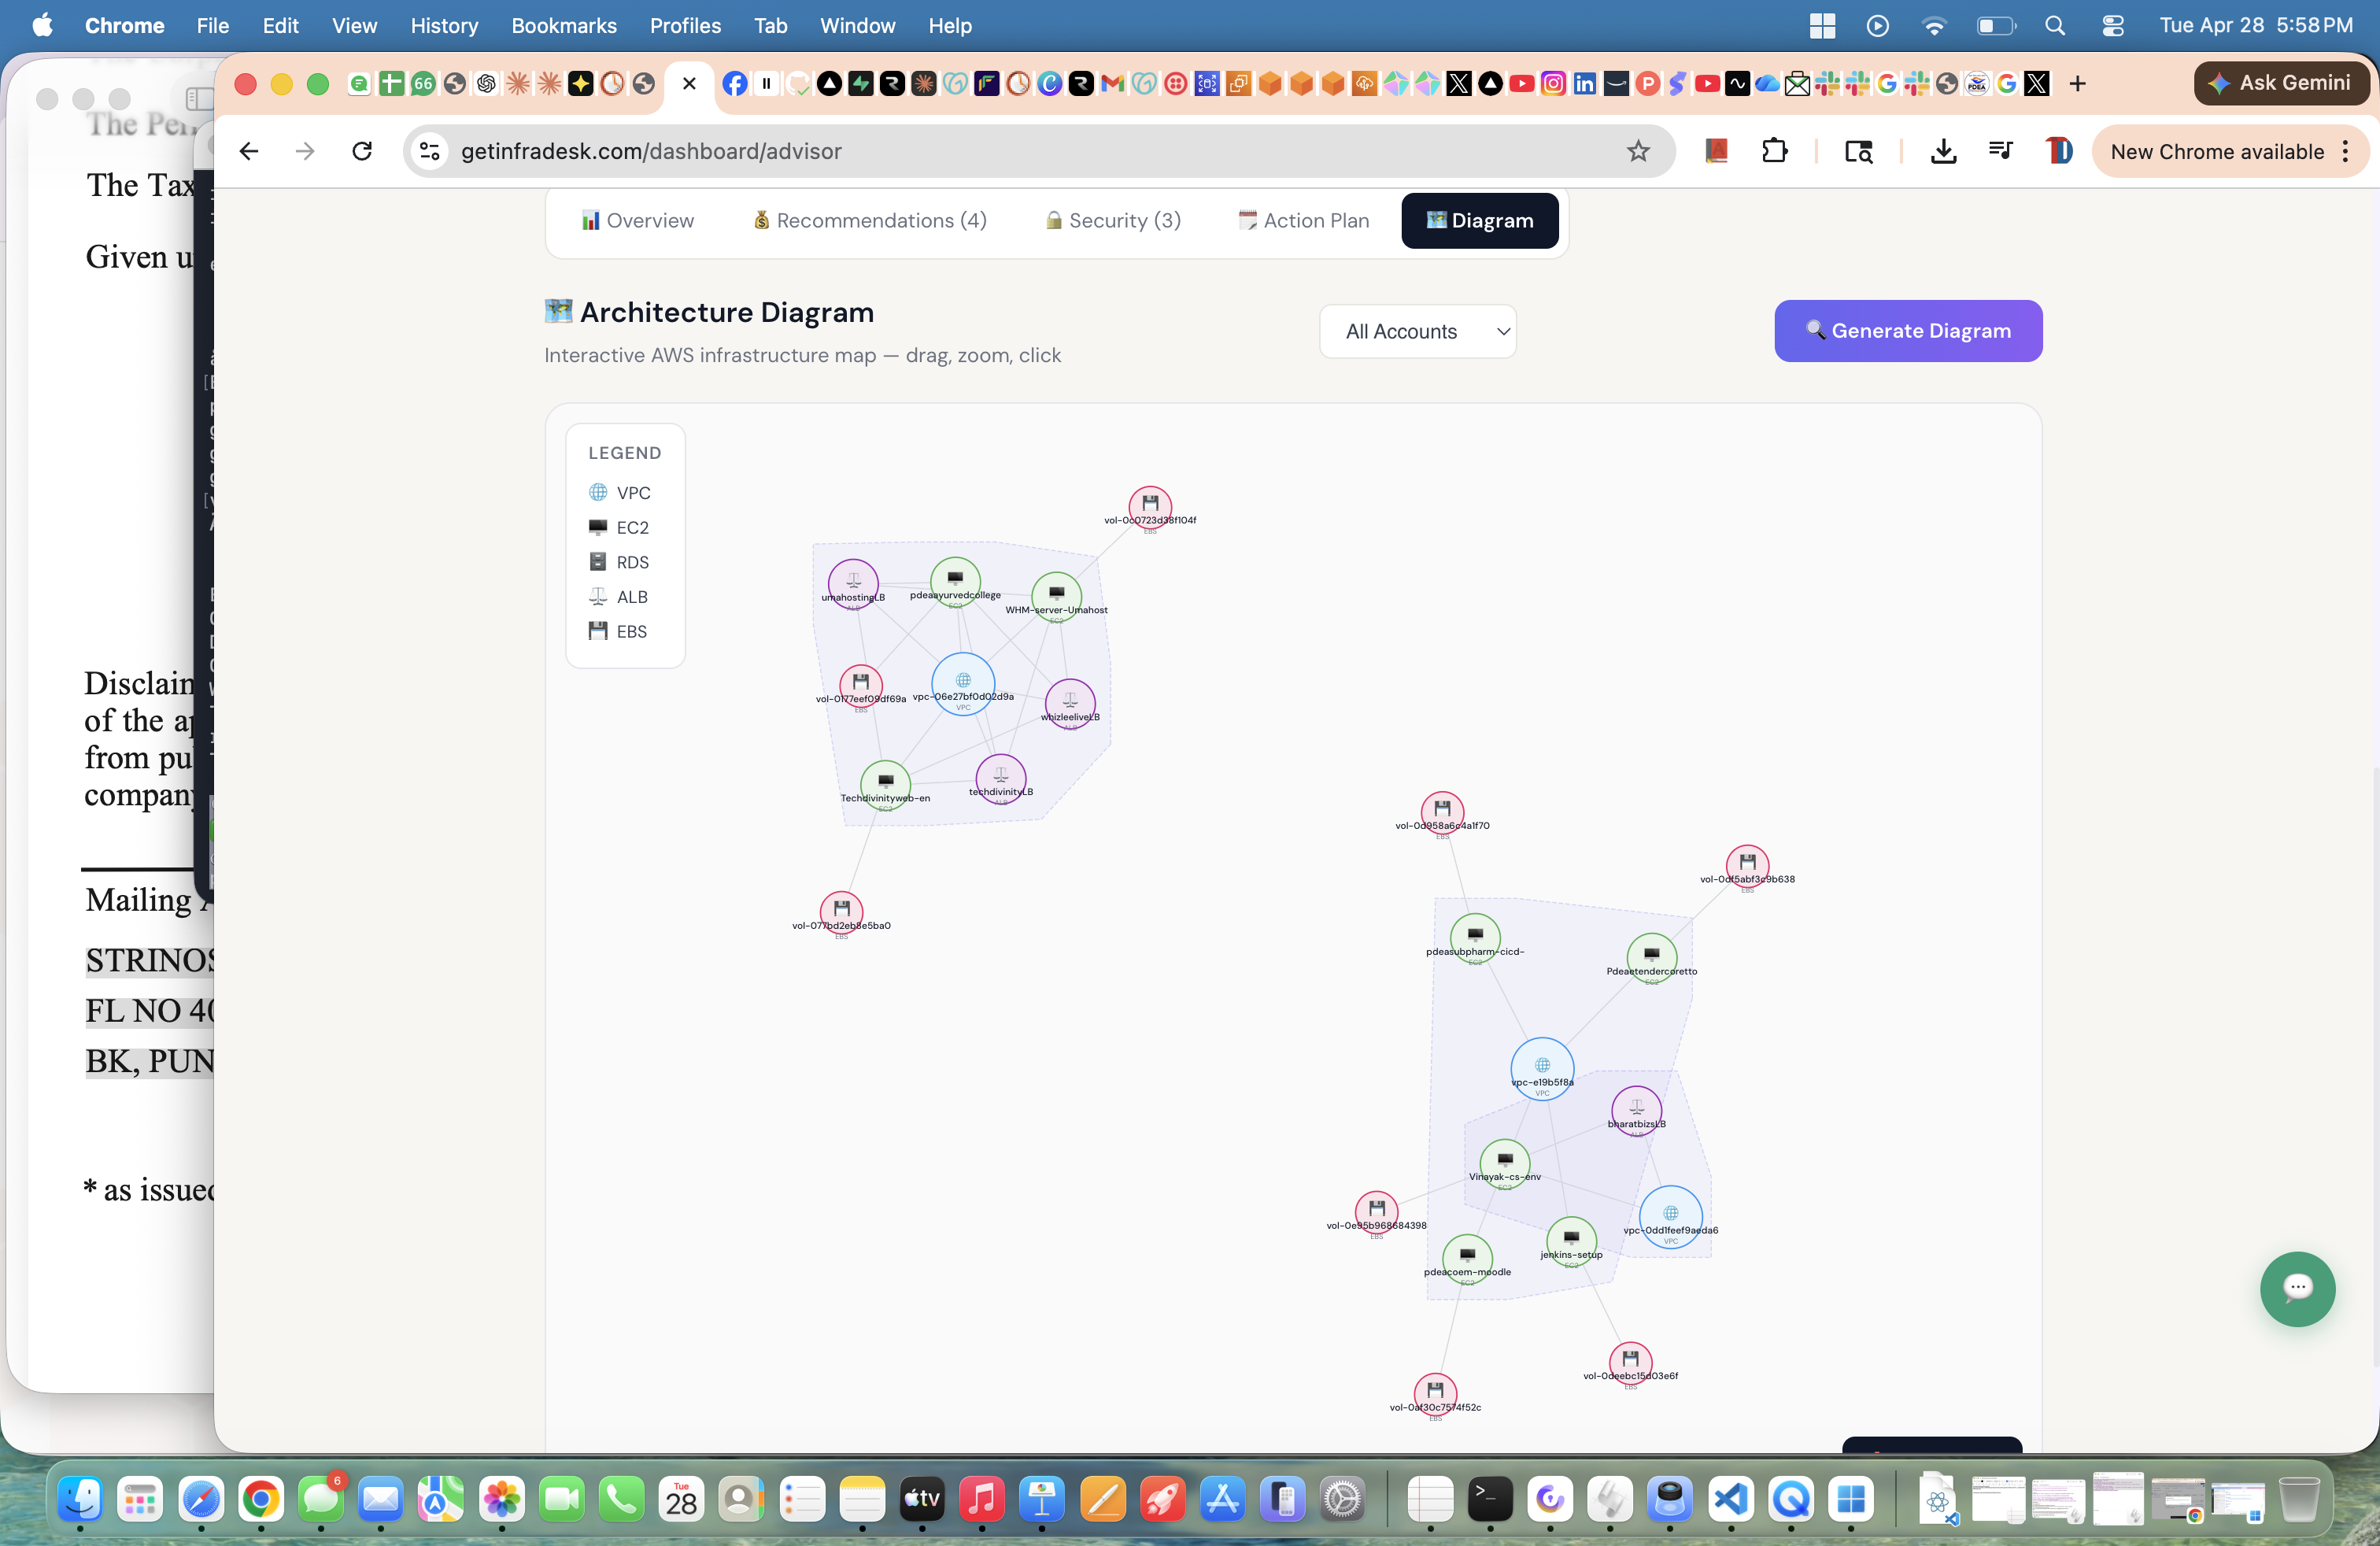Open the Chrome extensions puzzle icon
The image size is (2380, 1546).
coord(1774,151)
